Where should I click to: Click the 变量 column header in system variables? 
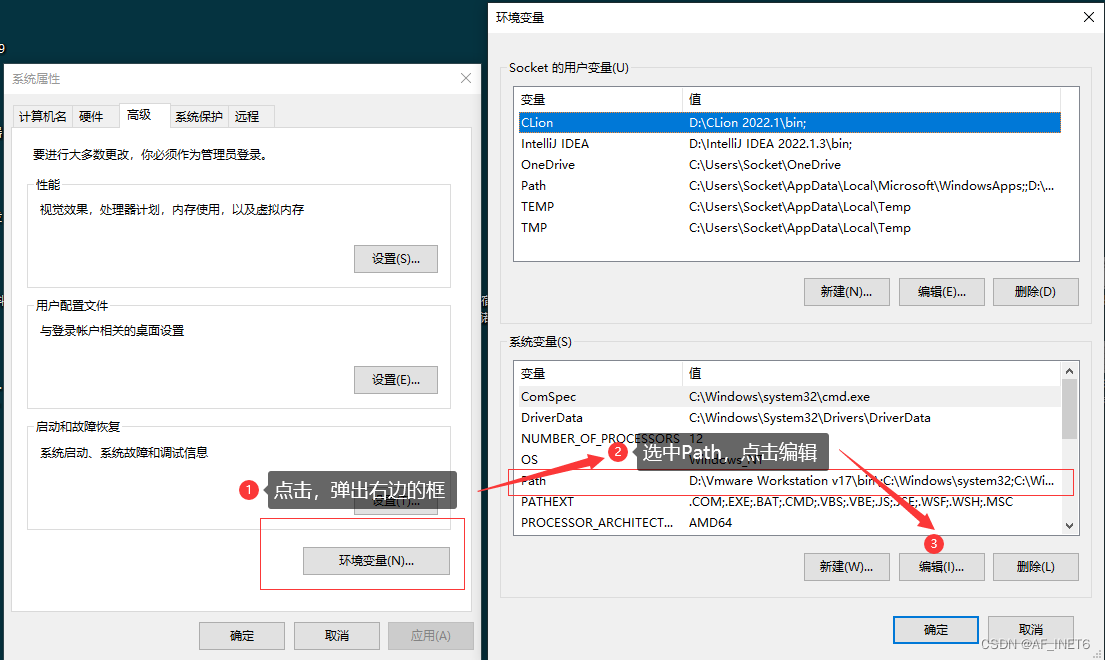coord(600,373)
